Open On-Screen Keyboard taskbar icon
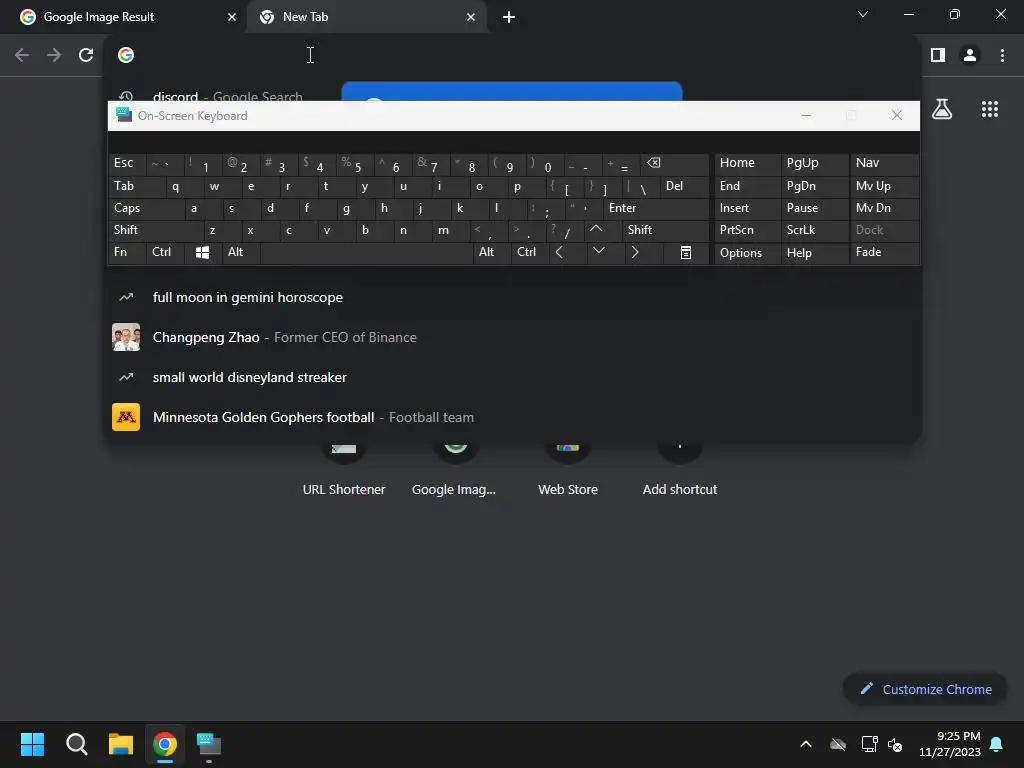Image resolution: width=1024 pixels, height=768 pixels. pyautogui.click(x=209, y=744)
